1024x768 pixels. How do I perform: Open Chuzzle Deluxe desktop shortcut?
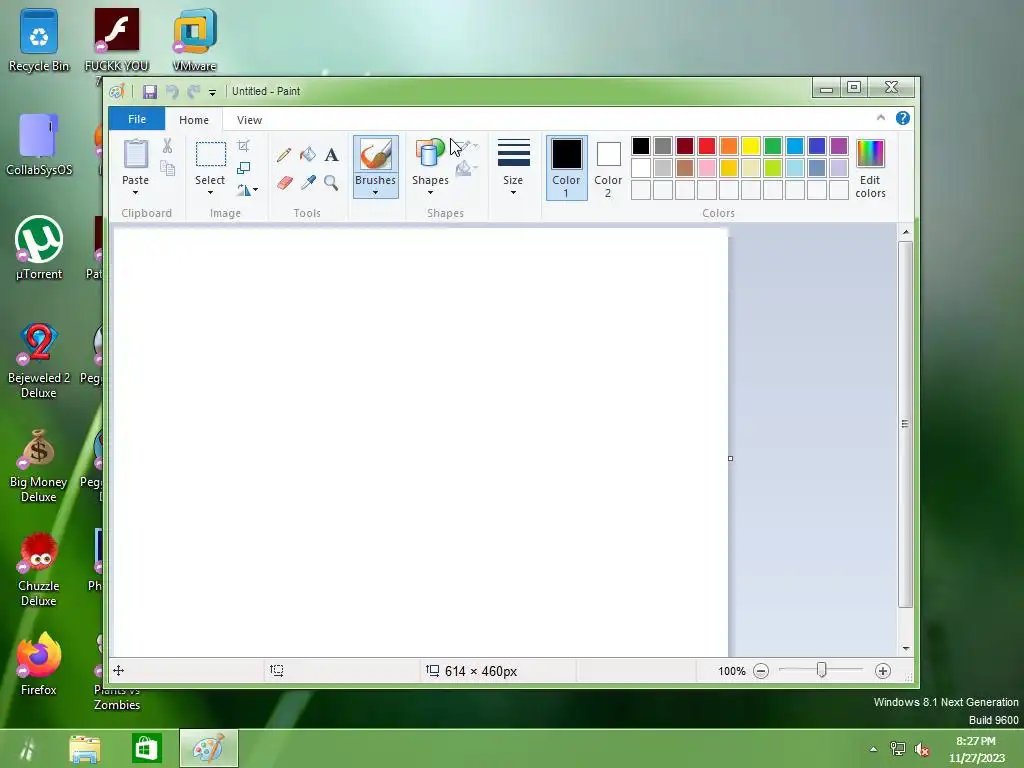[39, 569]
